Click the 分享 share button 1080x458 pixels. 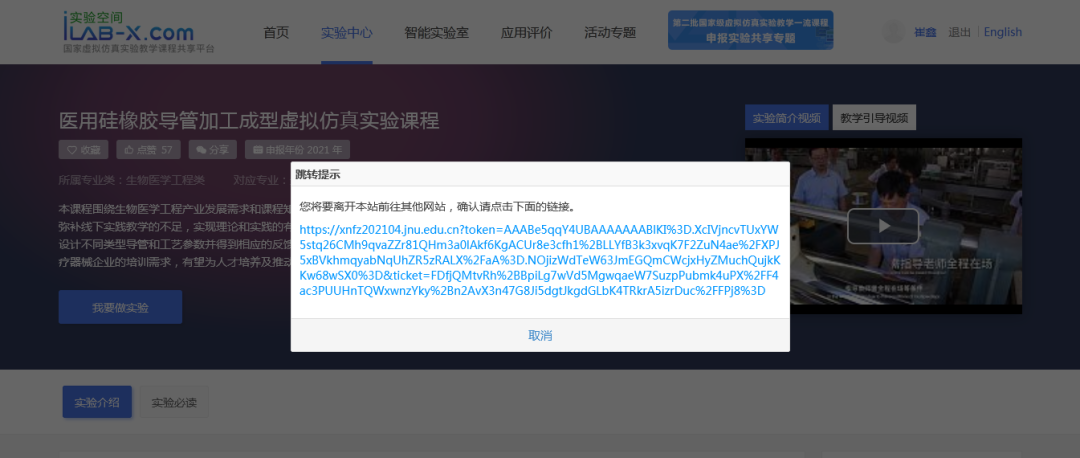(x=213, y=149)
